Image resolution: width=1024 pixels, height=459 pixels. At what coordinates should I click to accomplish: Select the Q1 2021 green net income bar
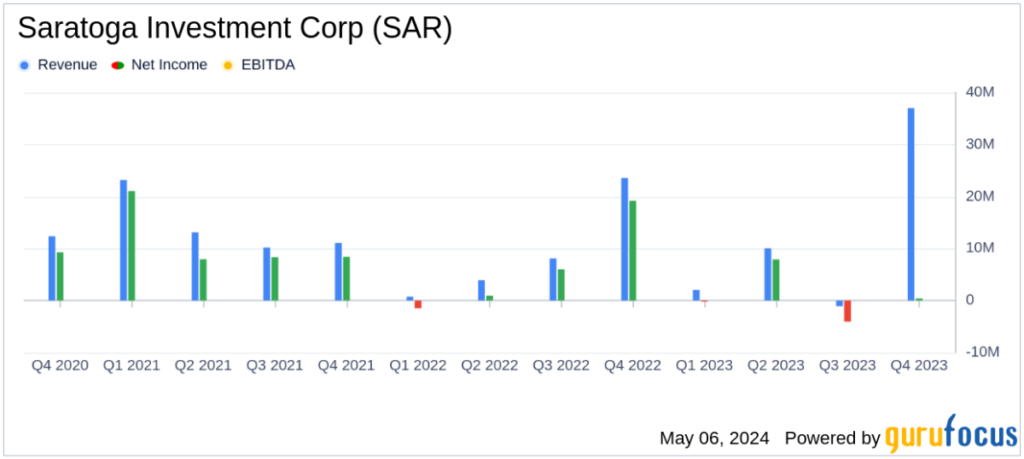(x=132, y=245)
